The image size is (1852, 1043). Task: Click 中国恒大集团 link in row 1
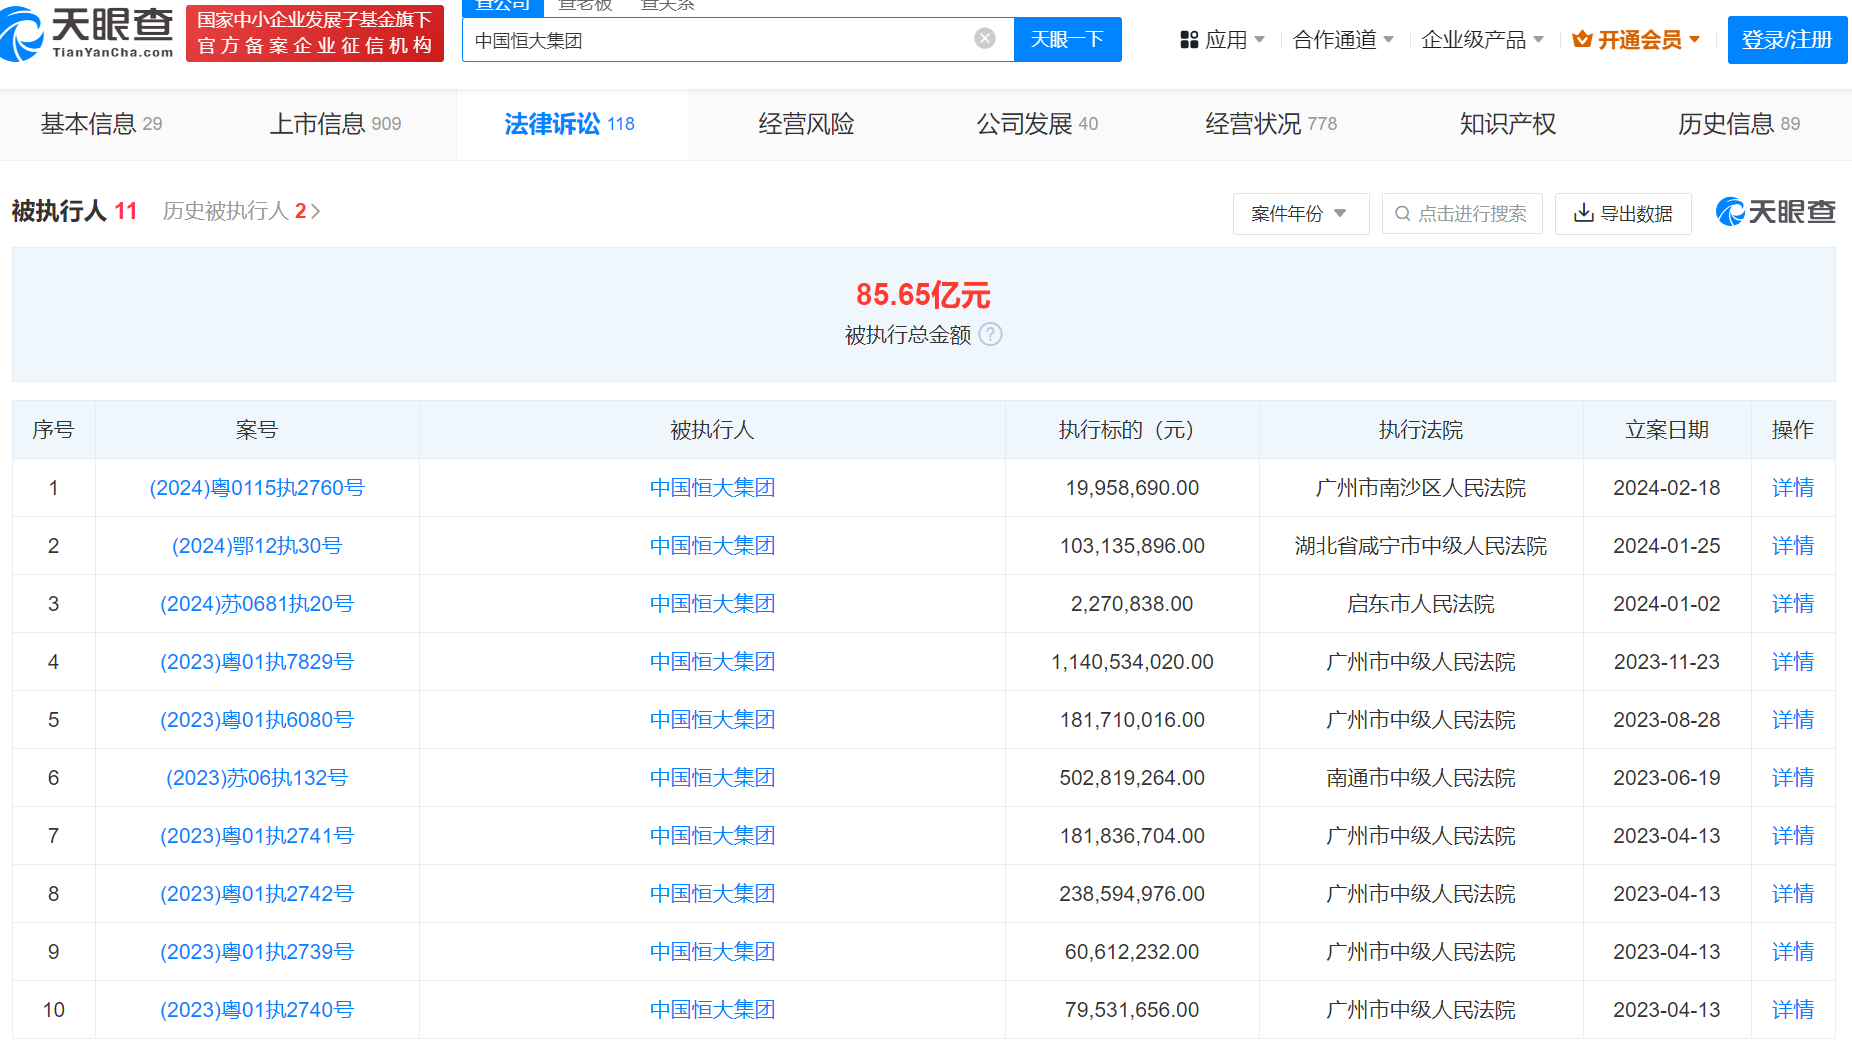[x=712, y=488]
